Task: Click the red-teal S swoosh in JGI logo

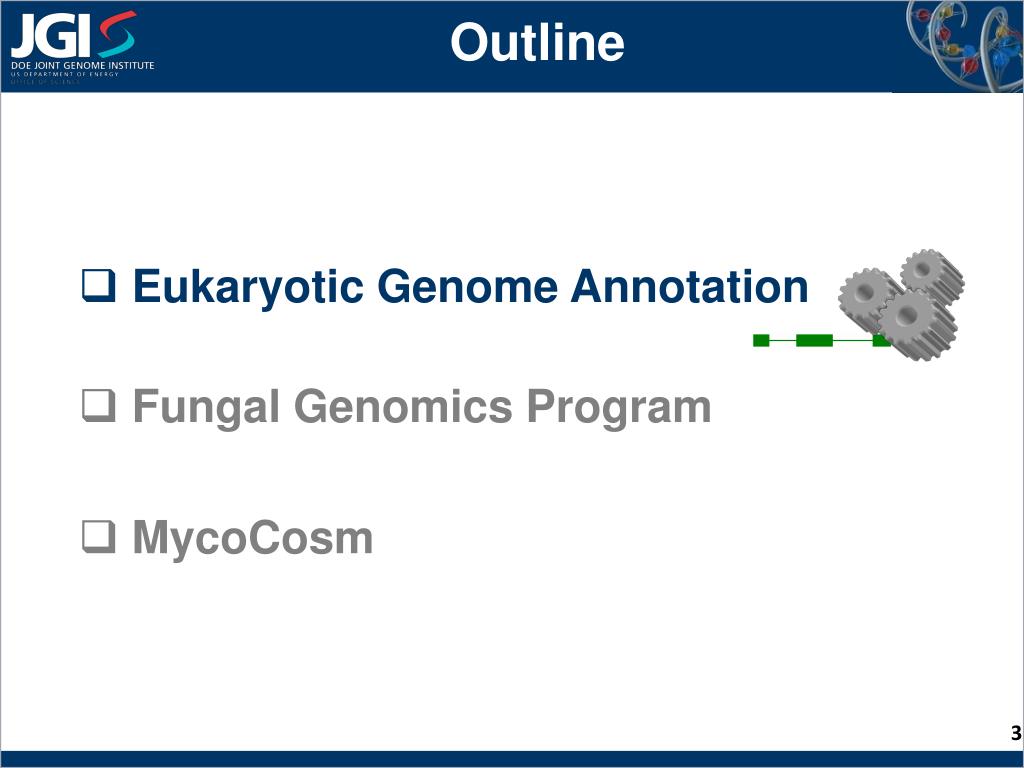Action: (118, 34)
